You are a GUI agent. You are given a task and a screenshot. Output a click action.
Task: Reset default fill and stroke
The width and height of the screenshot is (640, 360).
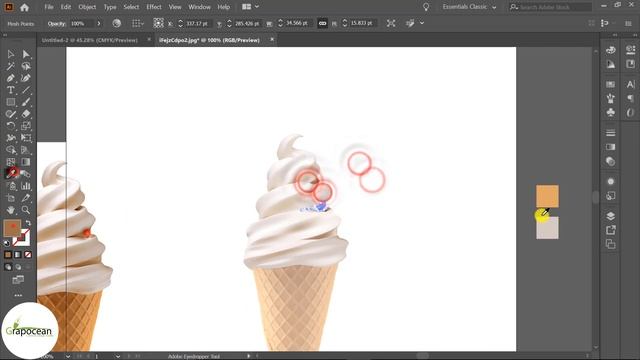click(7, 243)
